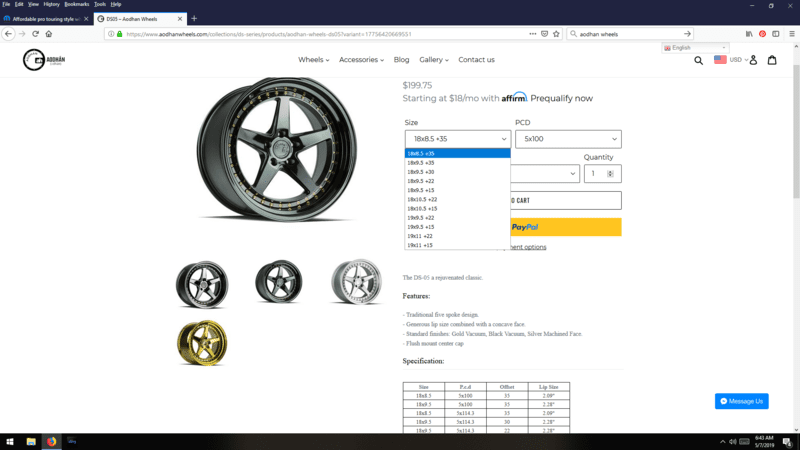Open the account login person icon
Screen dimensions: 800x450
pyautogui.click(x=753, y=60)
